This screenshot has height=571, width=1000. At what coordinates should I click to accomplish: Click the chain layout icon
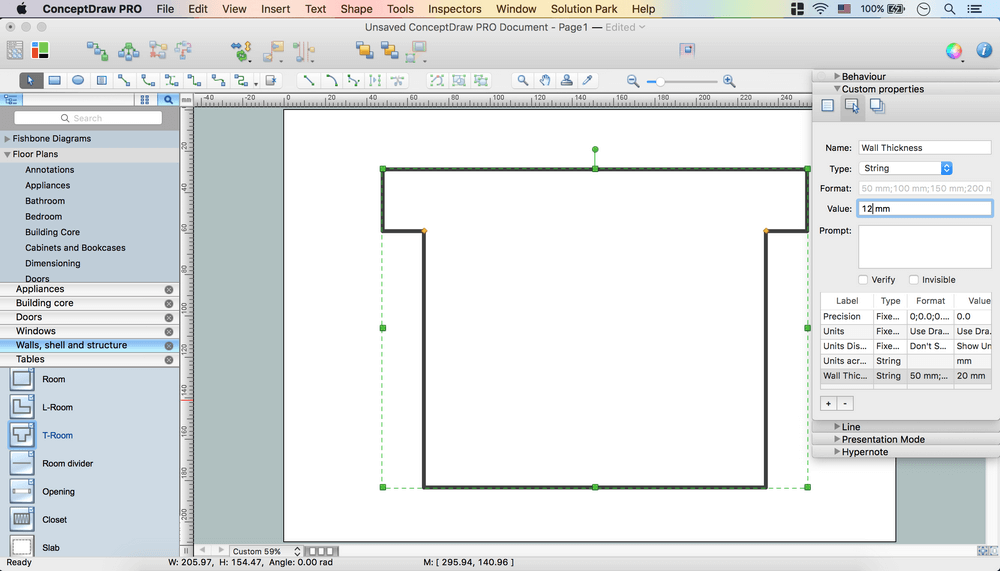pyautogui.click(x=98, y=50)
